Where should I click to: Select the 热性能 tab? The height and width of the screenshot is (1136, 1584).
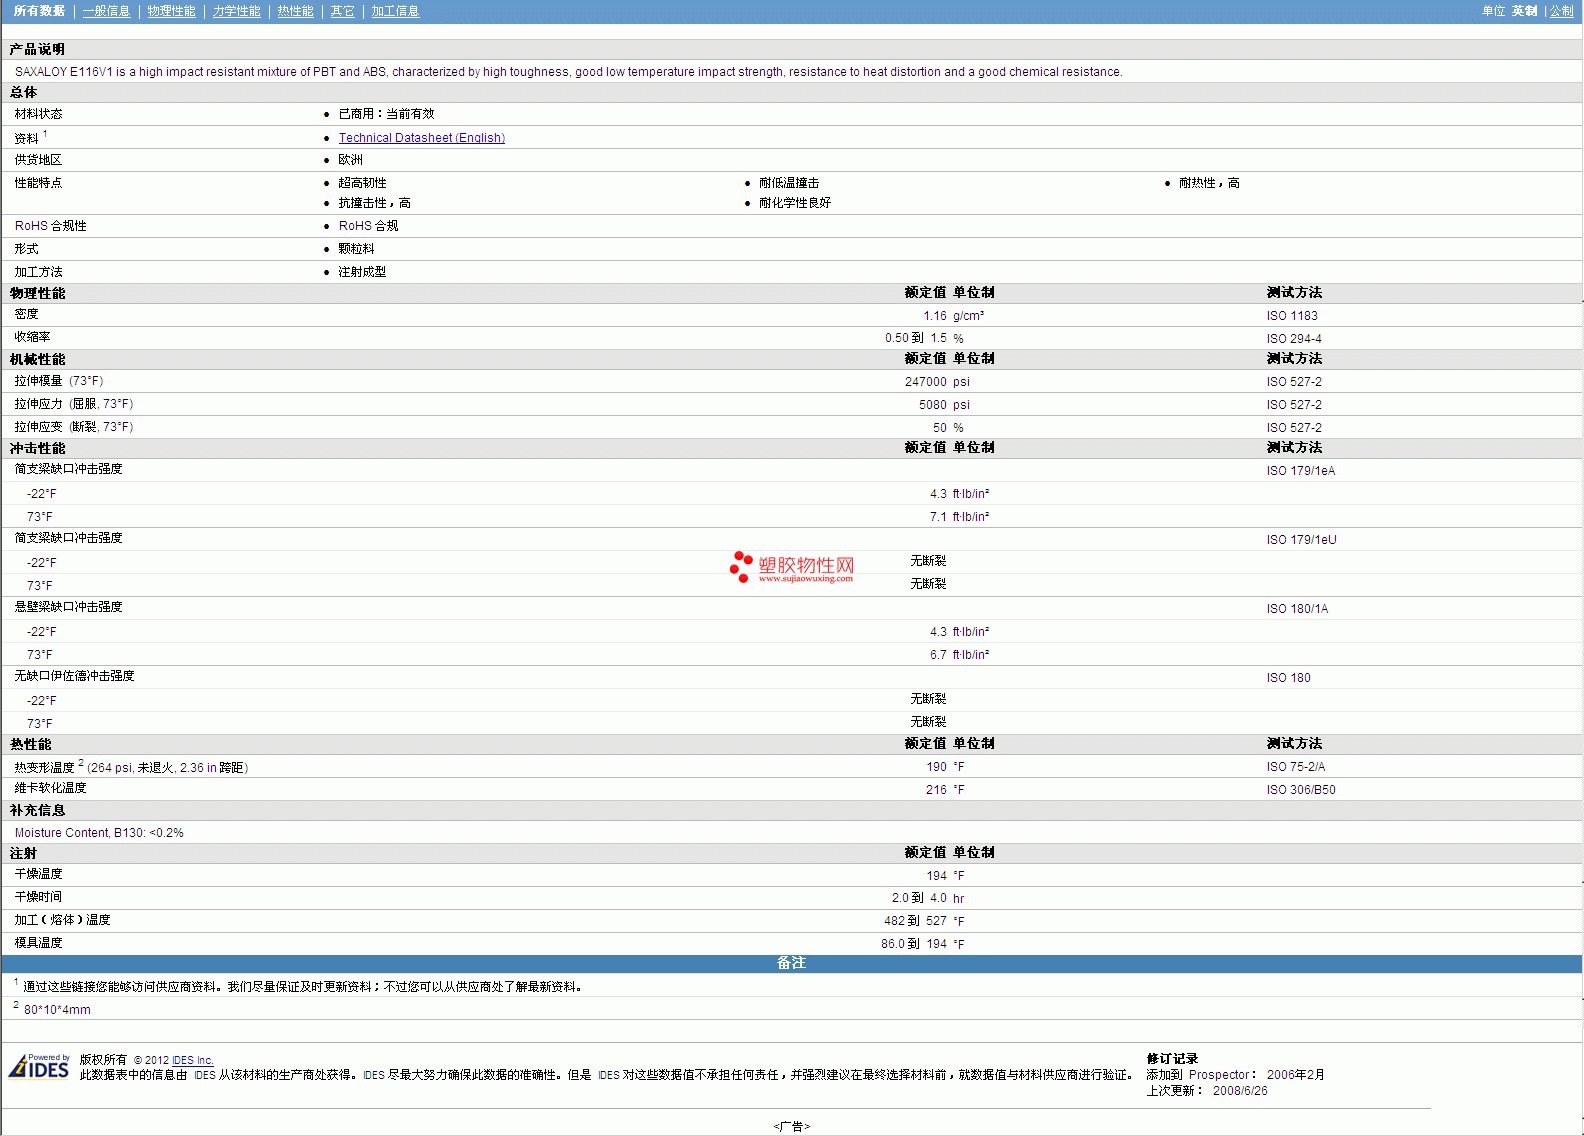tap(295, 11)
